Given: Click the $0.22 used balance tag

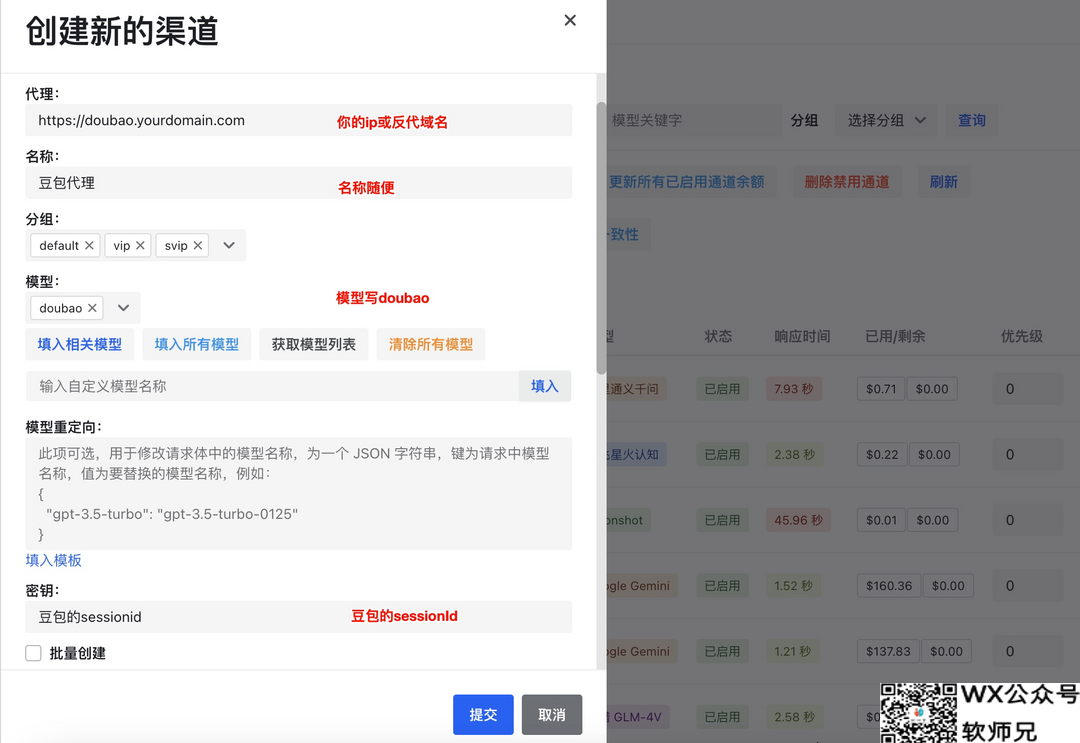Looking at the screenshot, I should click(x=882, y=454).
